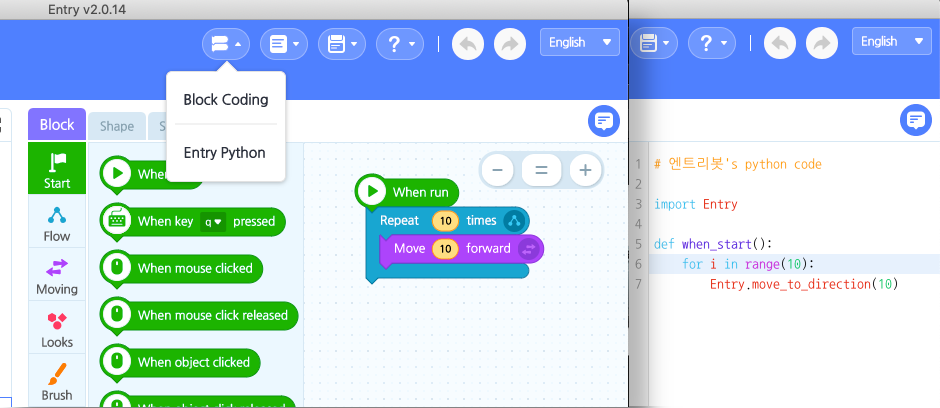The height and width of the screenshot is (408, 940).
Task: Select the When mouse click released block
Action: (199, 315)
